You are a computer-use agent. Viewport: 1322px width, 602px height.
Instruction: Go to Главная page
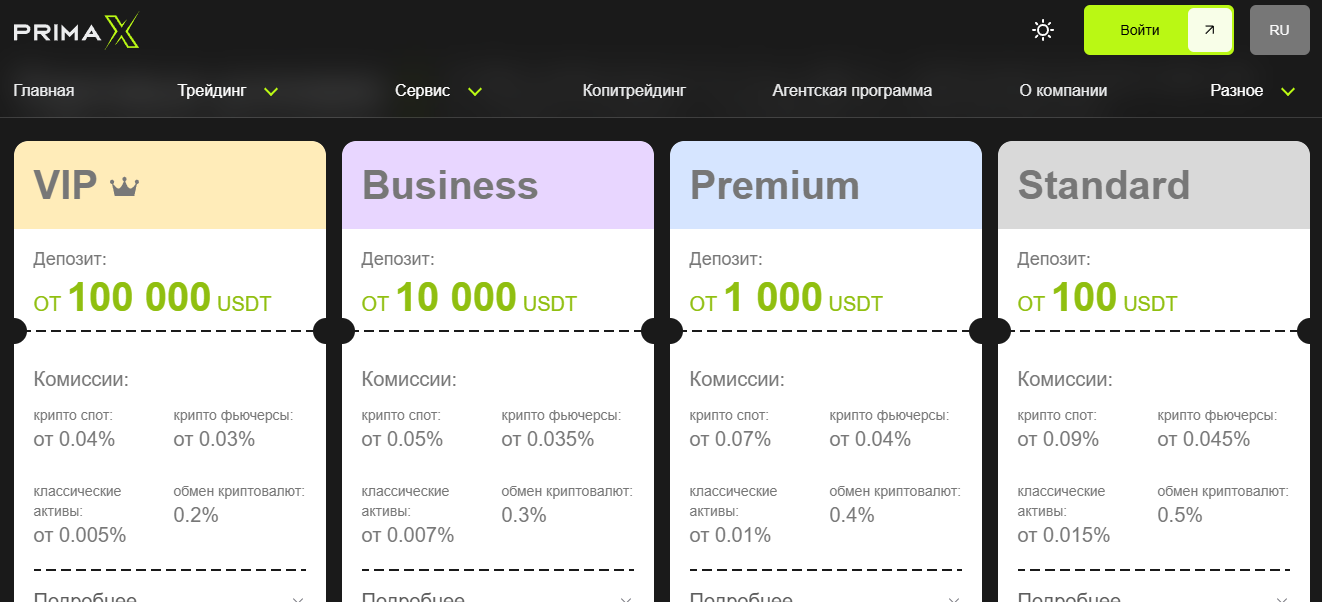(x=44, y=91)
